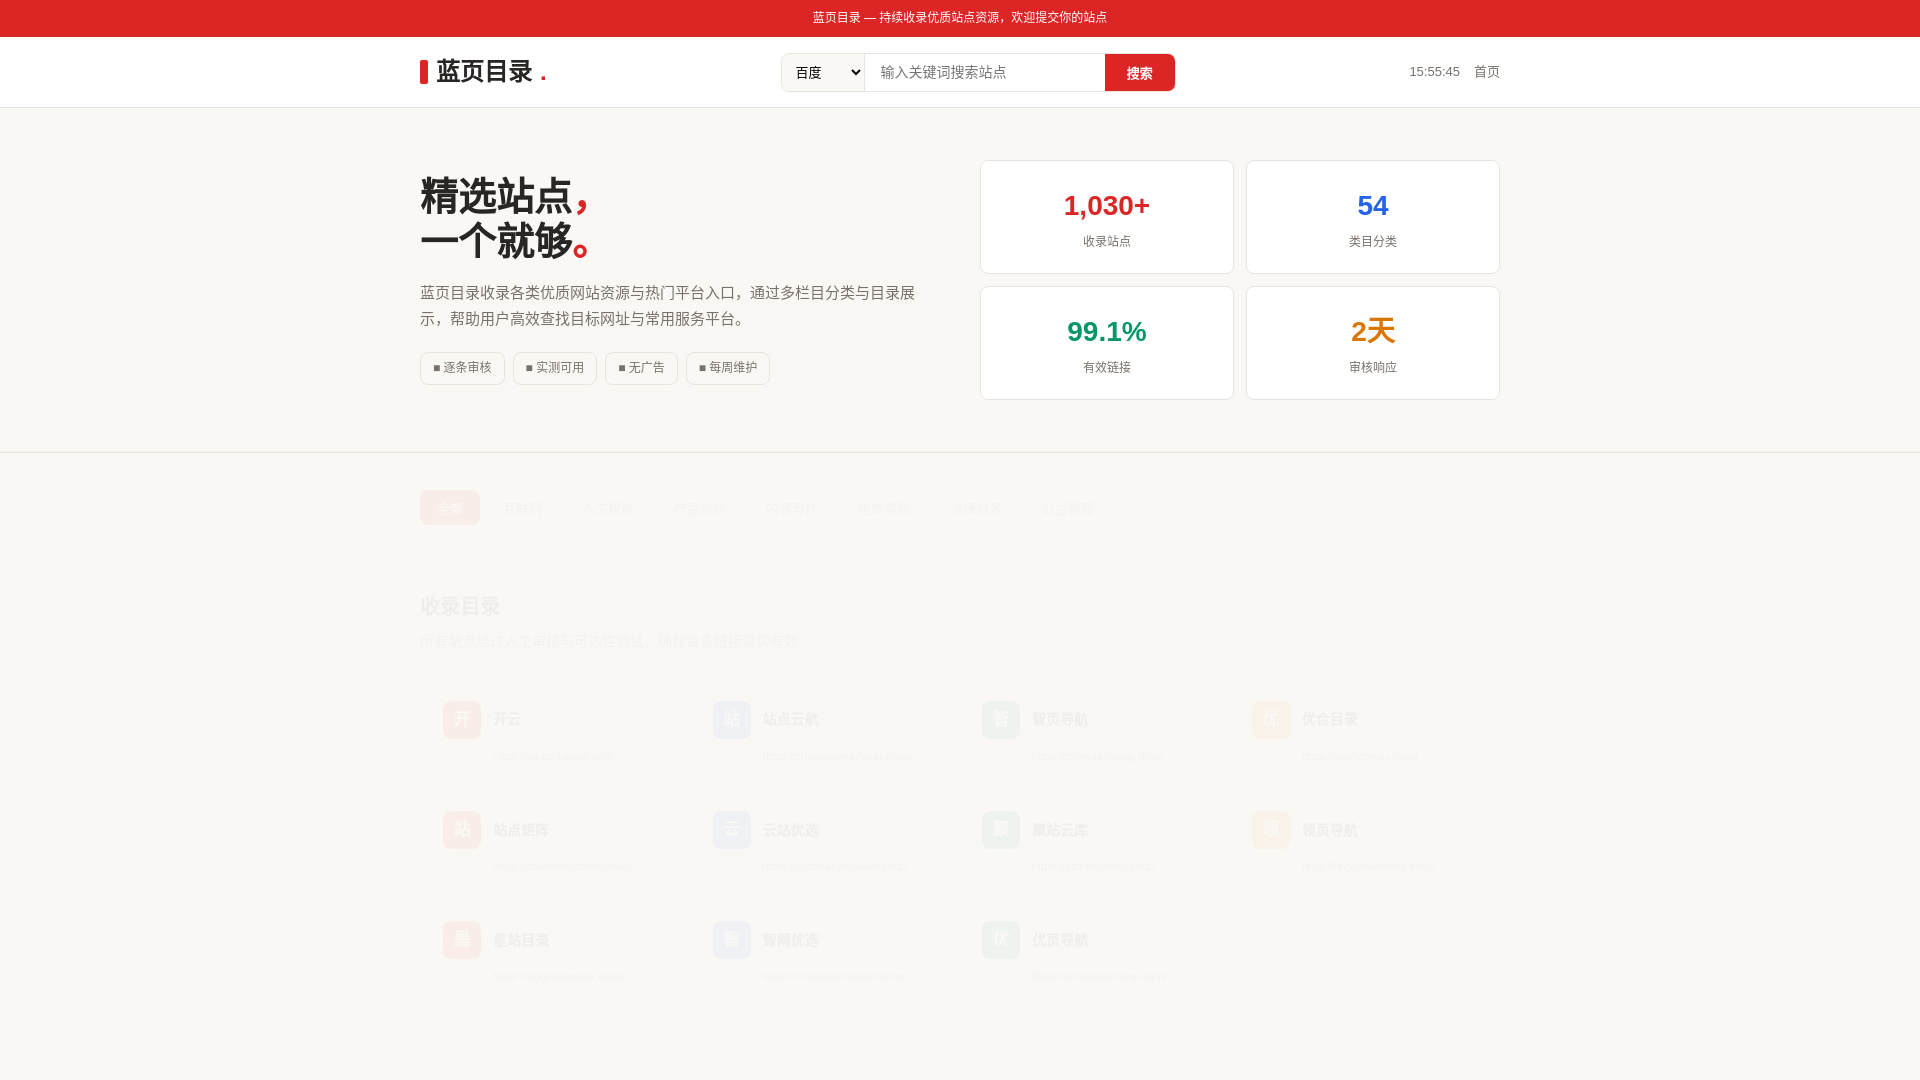
Task: Open the 领页导航 card icon
Action: coord(1271,830)
